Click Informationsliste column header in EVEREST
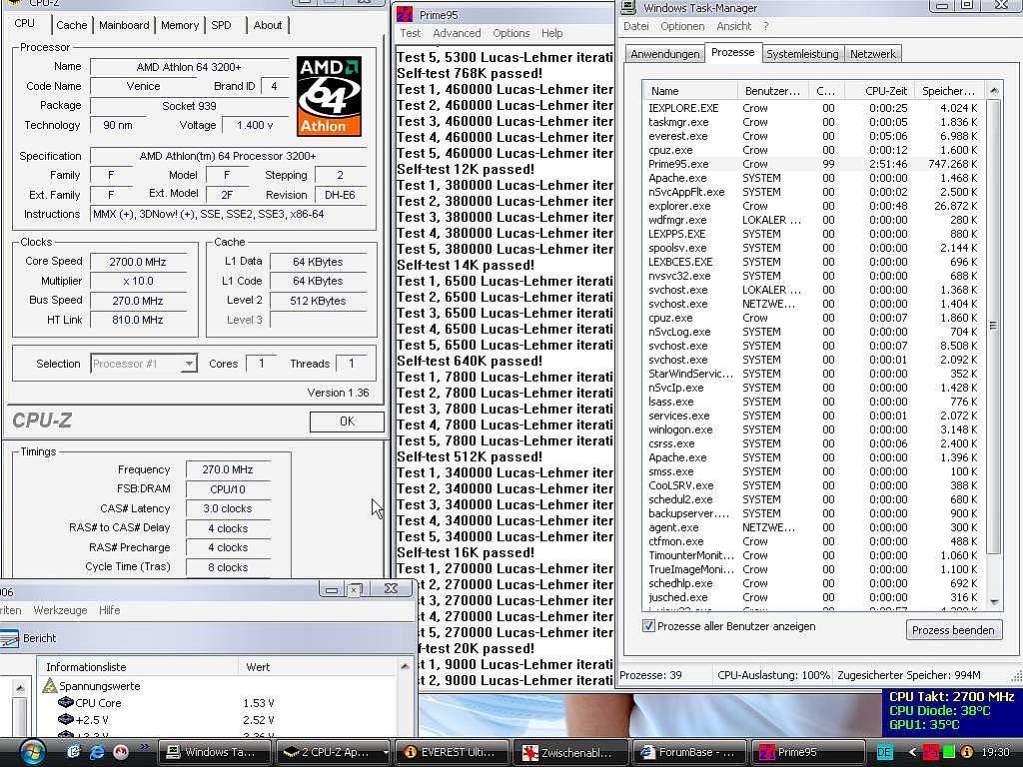Image resolution: width=1023 pixels, height=767 pixels. (138, 667)
